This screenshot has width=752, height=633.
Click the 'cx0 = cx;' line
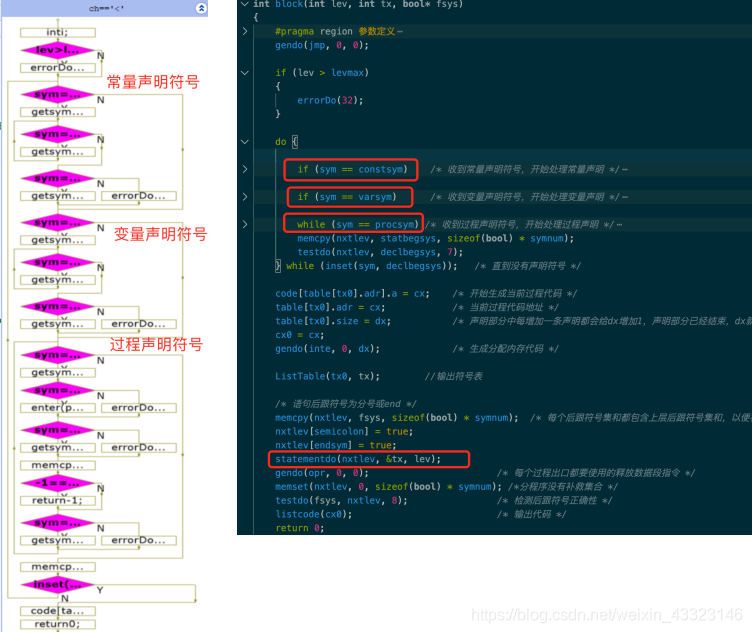300,335
